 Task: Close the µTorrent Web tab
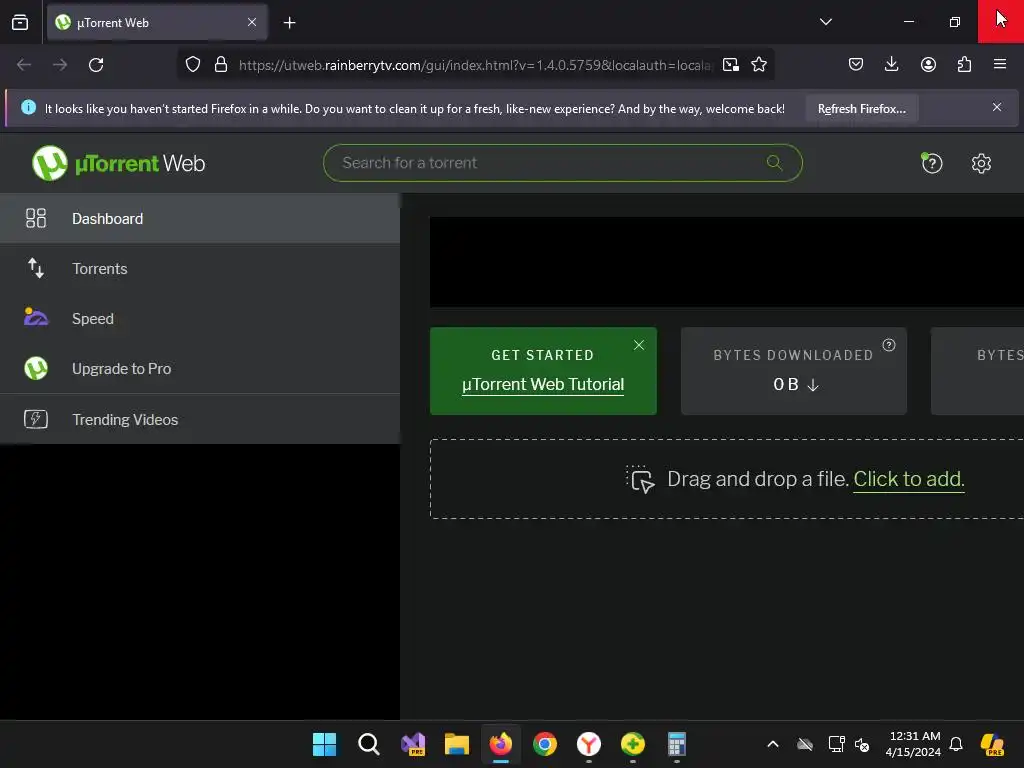[252, 22]
